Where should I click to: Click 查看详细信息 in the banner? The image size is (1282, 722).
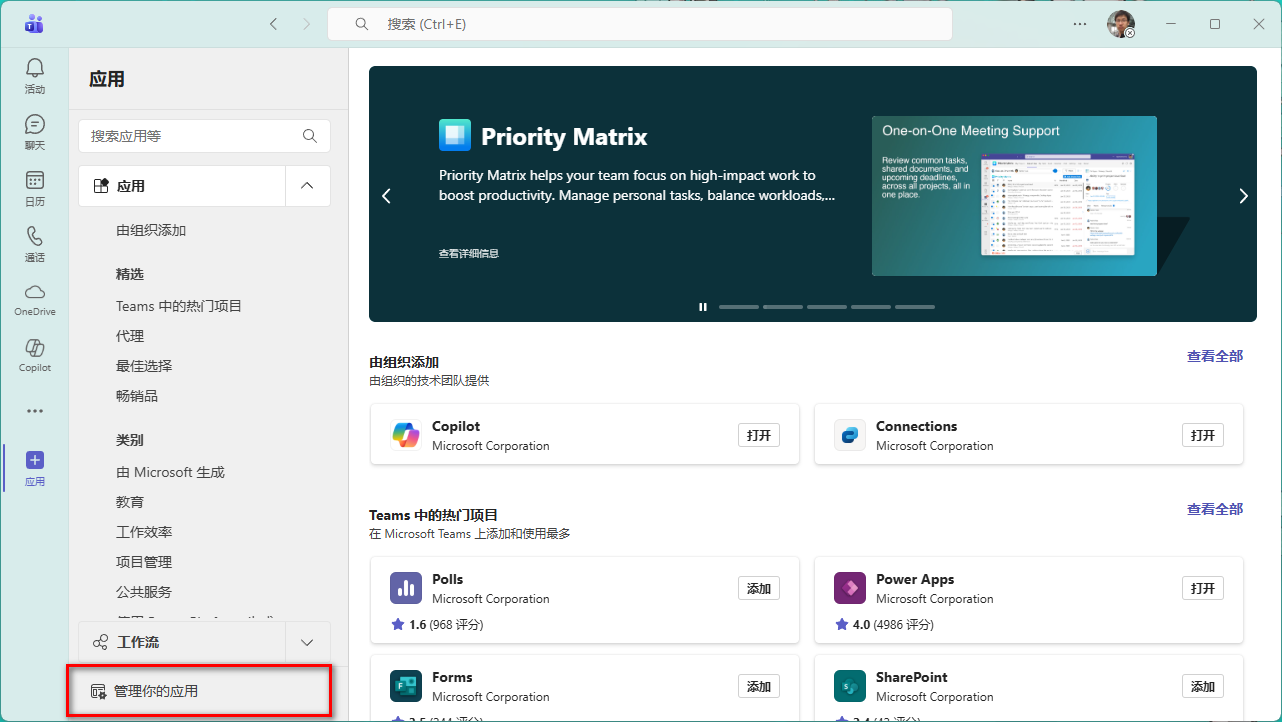pyautogui.click(x=469, y=254)
